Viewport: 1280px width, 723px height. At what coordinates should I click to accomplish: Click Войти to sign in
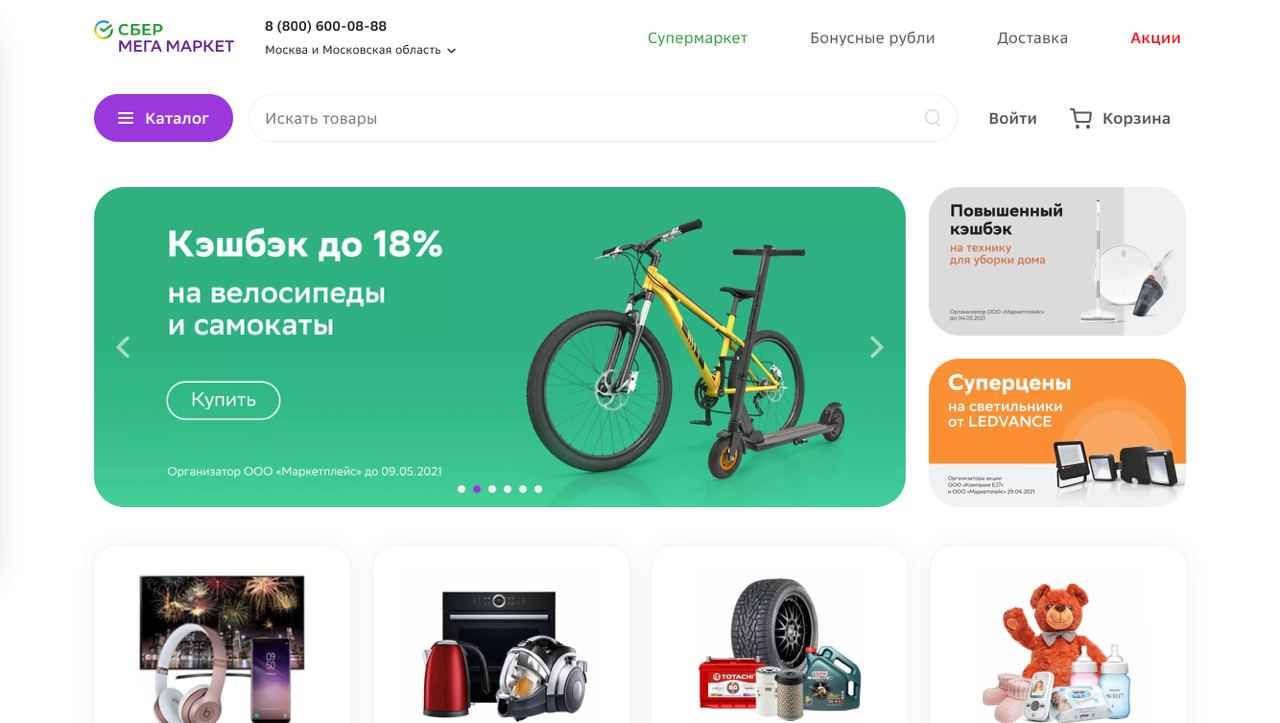coord(1012,118)
